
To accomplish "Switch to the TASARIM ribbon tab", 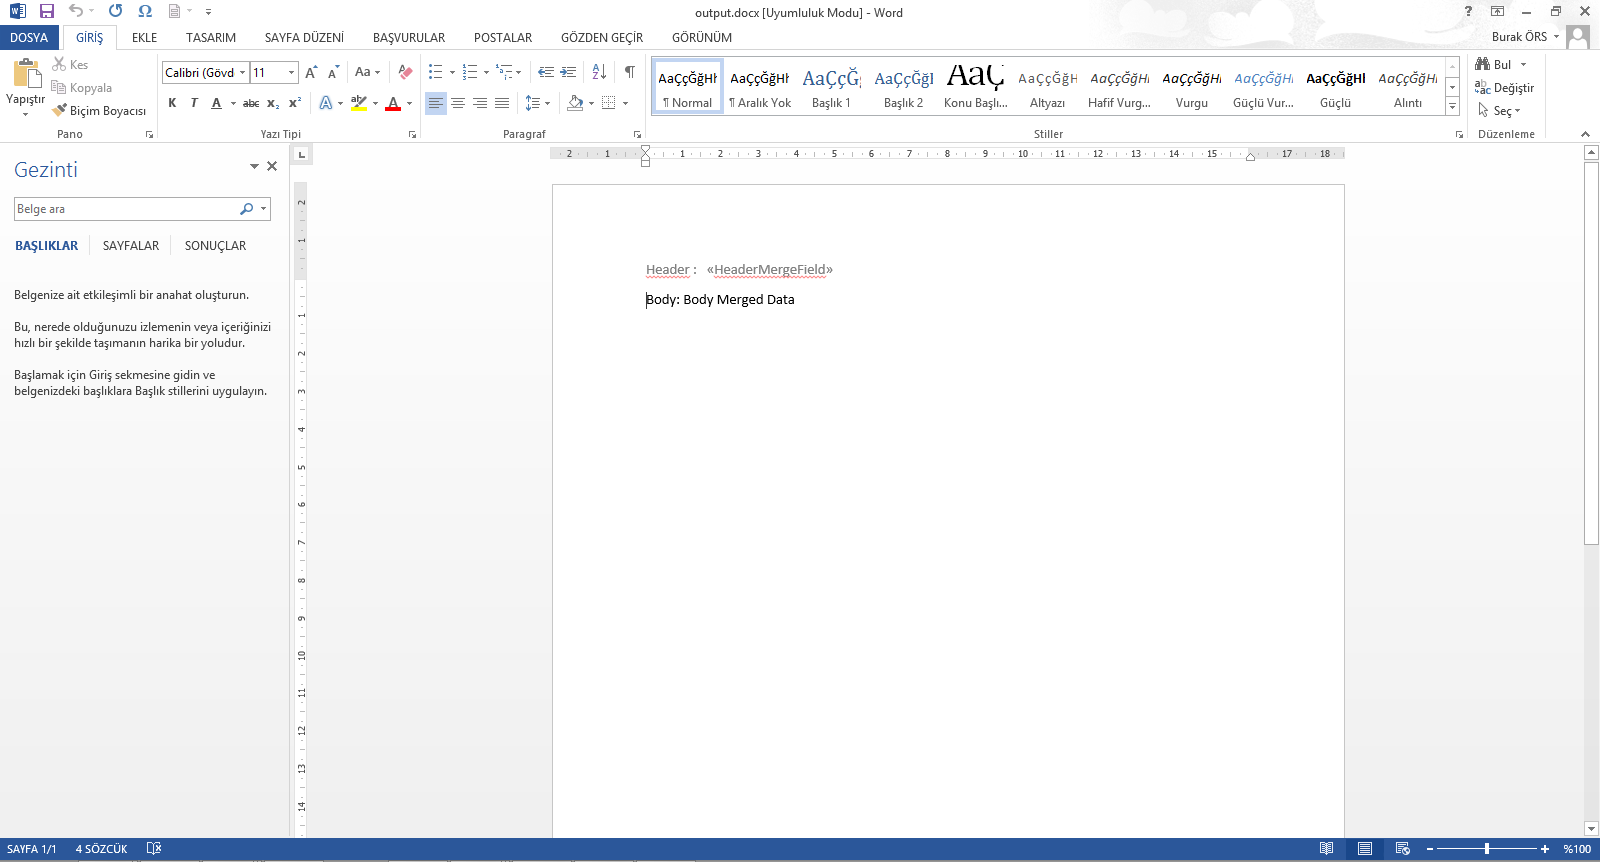I will tap(211, 37).
